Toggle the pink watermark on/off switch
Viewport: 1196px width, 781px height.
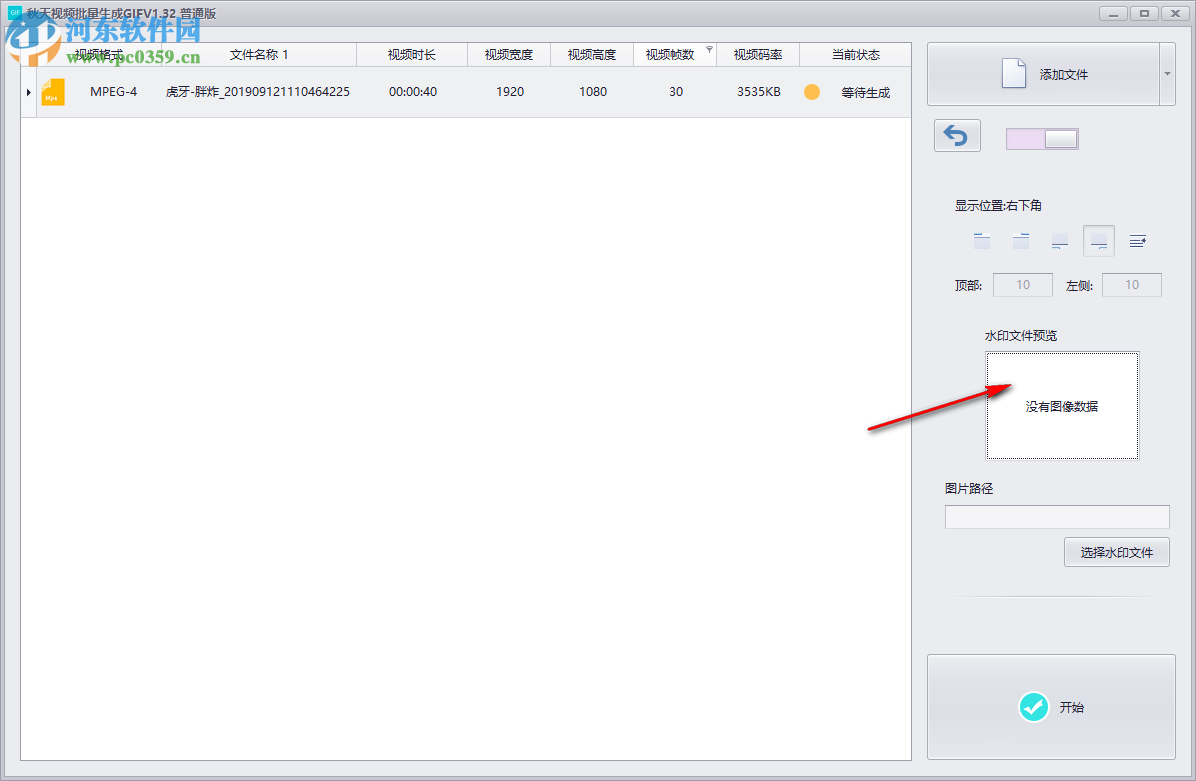[x=1042, y=139]
